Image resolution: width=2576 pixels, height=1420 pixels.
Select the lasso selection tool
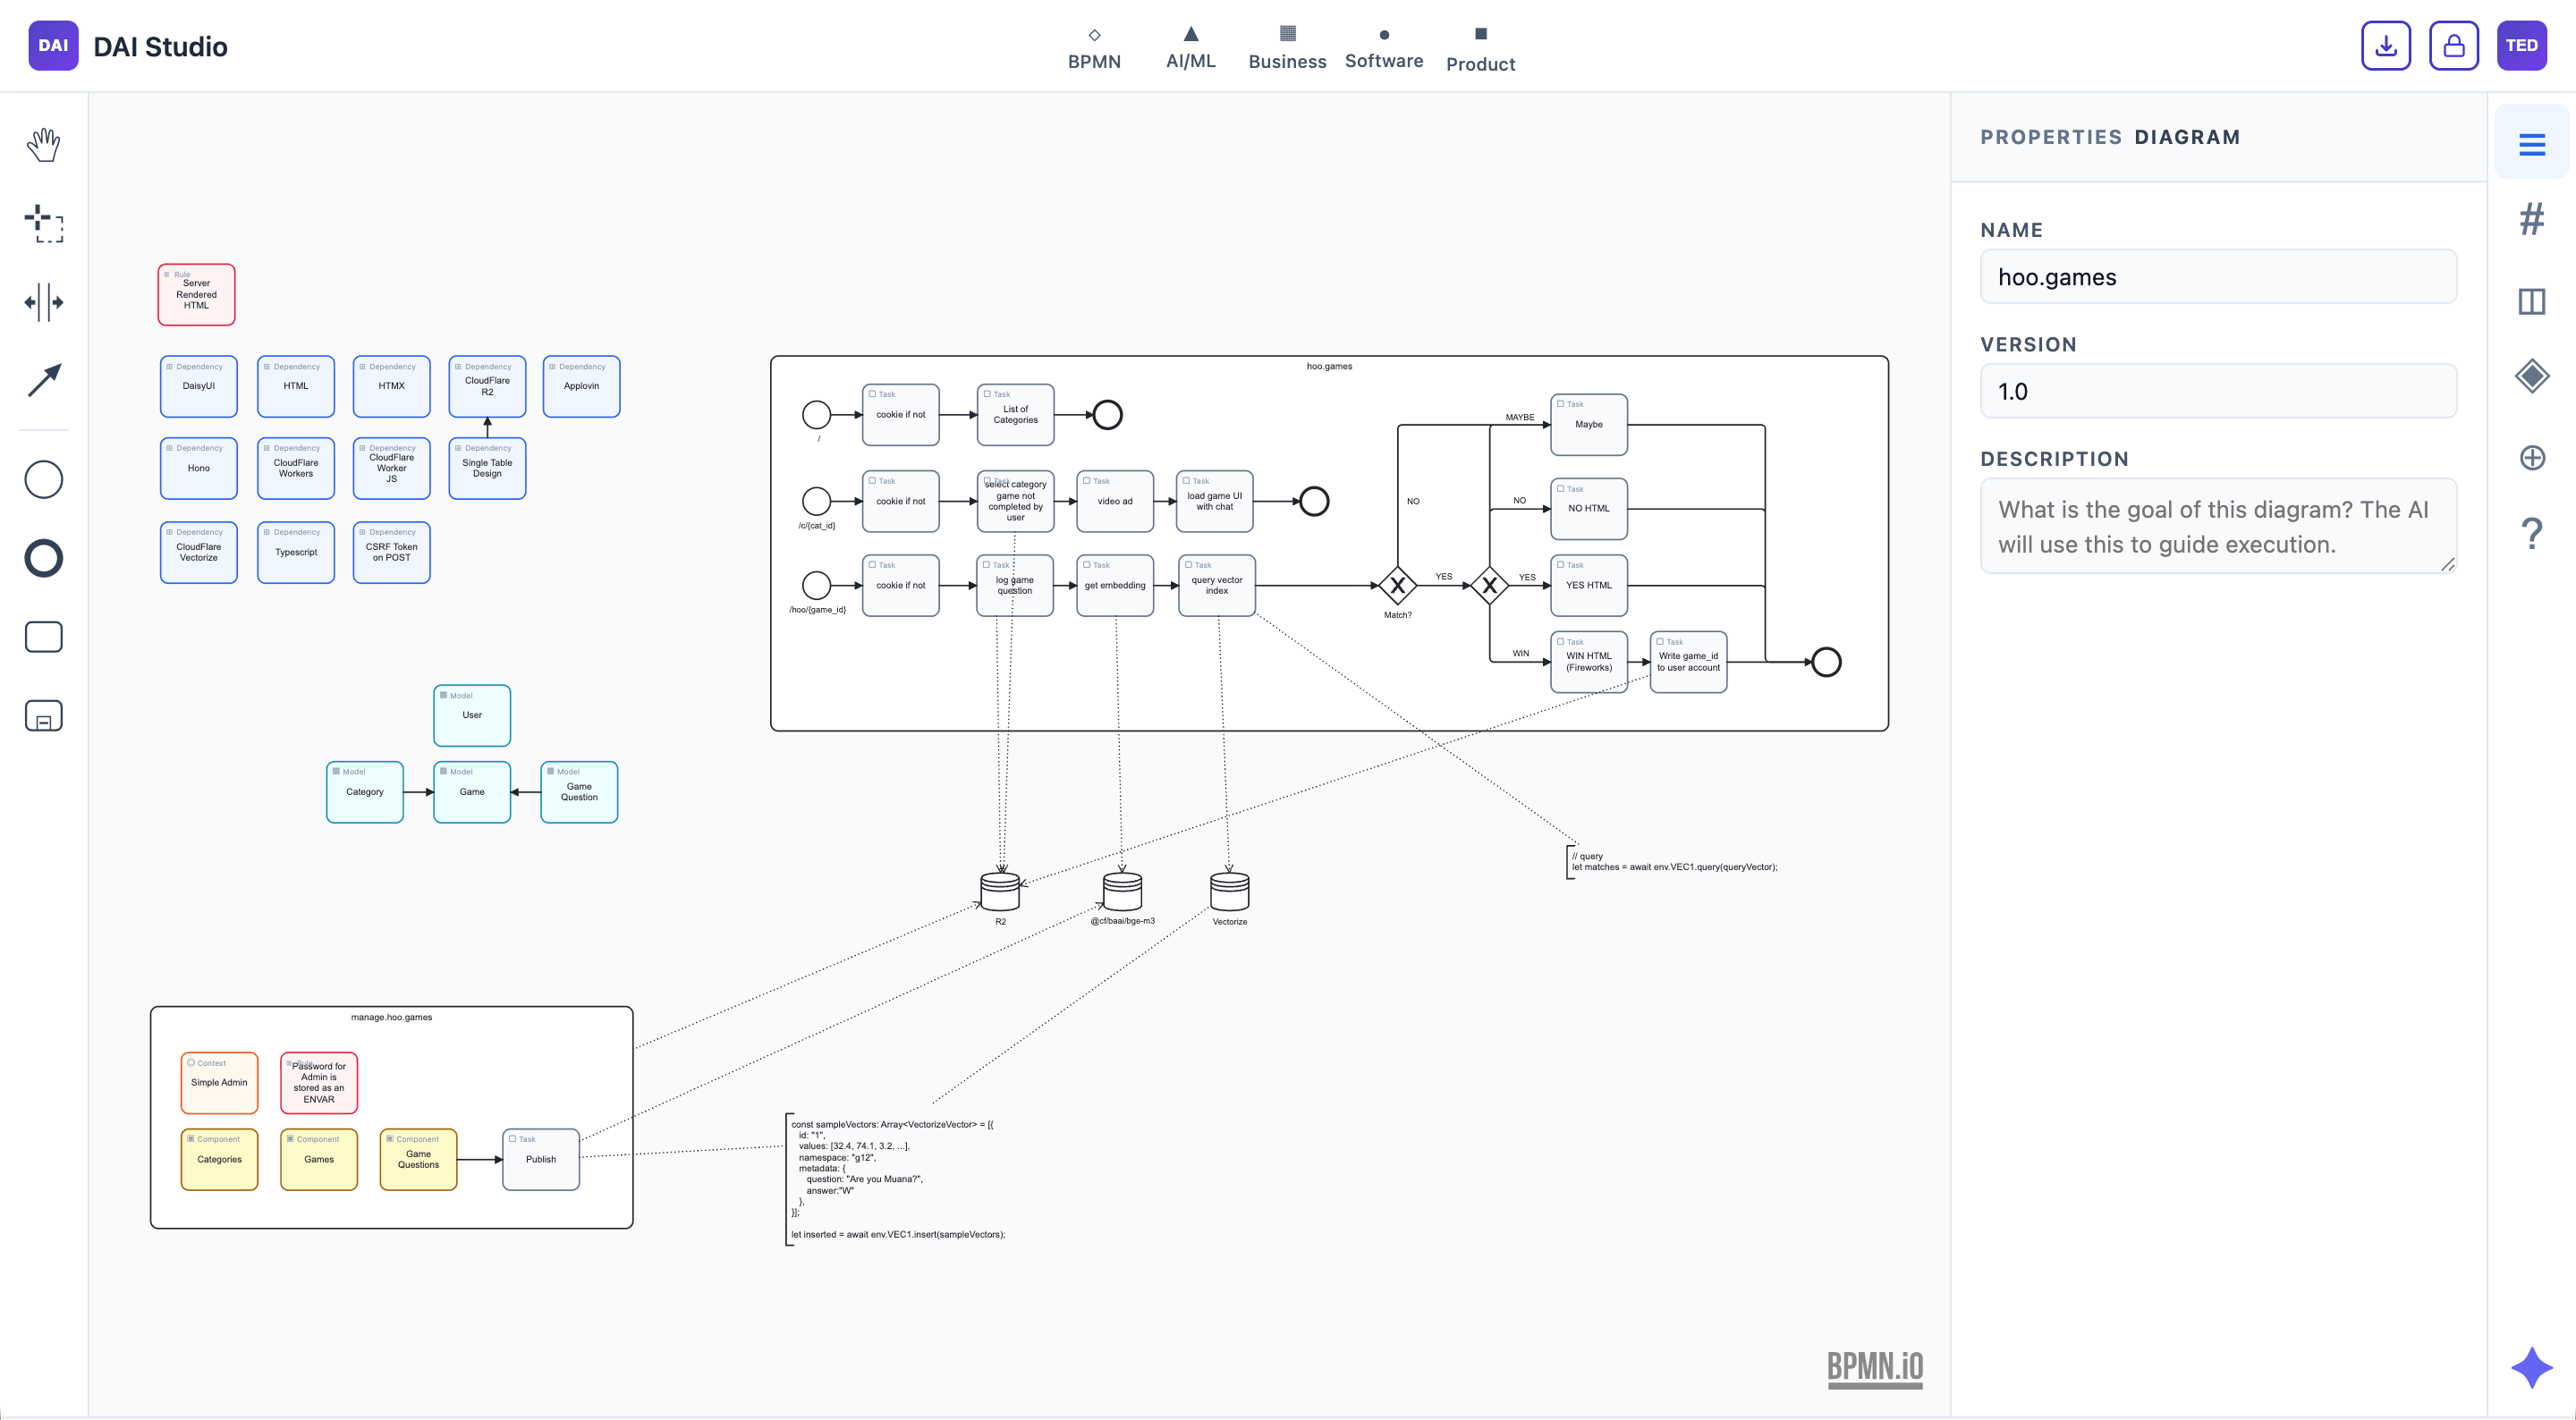43,223
